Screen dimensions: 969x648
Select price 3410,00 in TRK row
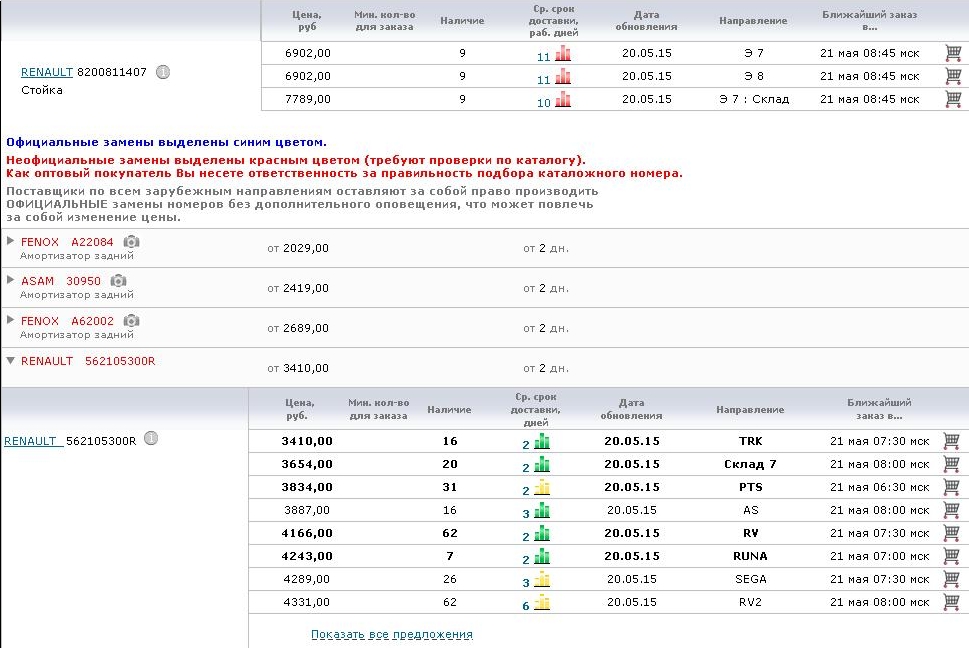point(307,441)
